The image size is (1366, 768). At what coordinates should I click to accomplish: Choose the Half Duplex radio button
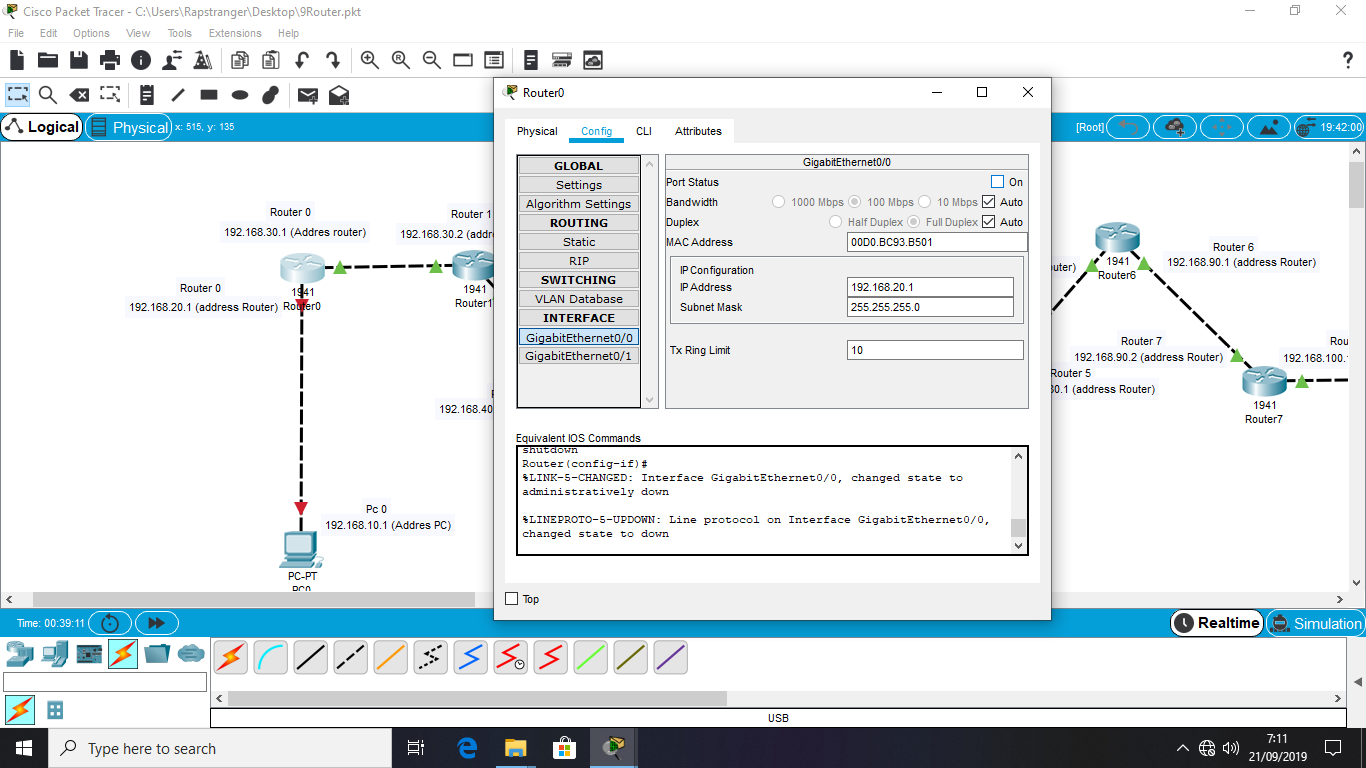click(x=836, y=222)
